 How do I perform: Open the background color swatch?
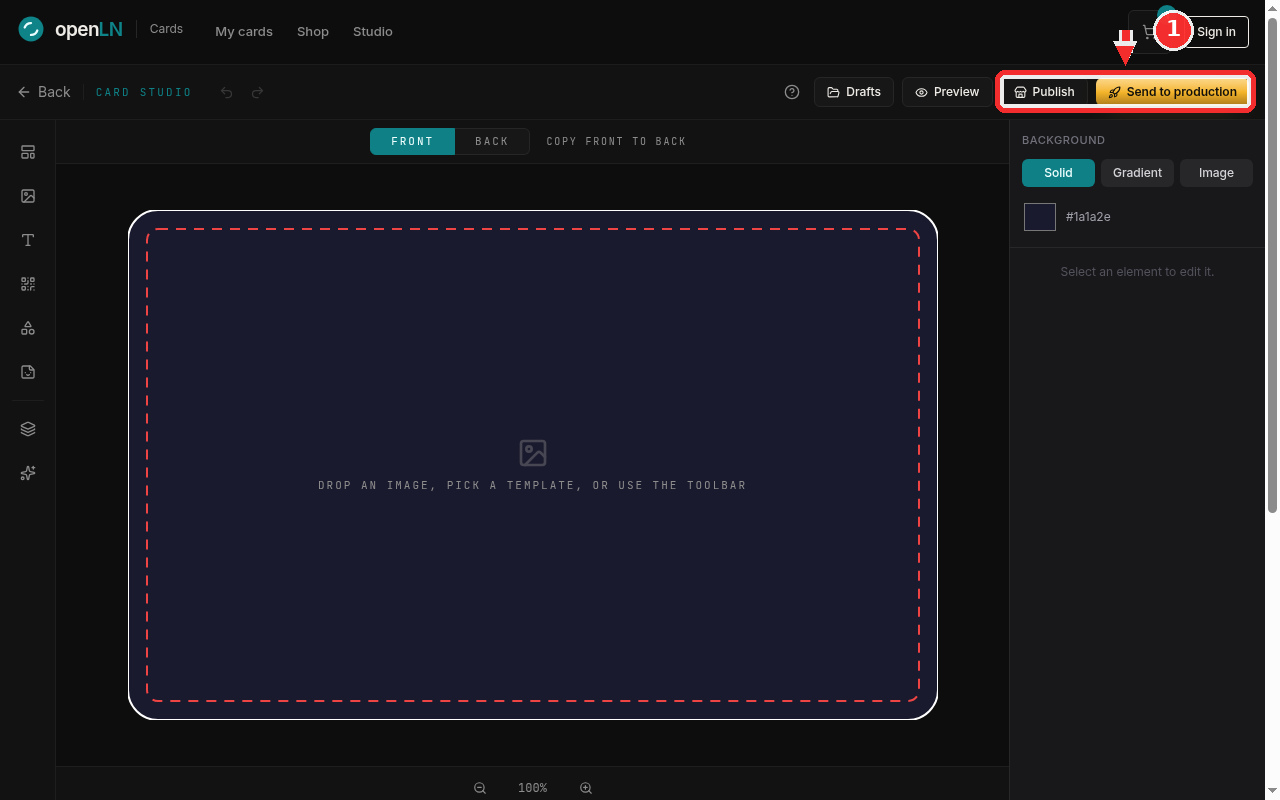(1040, 217)
